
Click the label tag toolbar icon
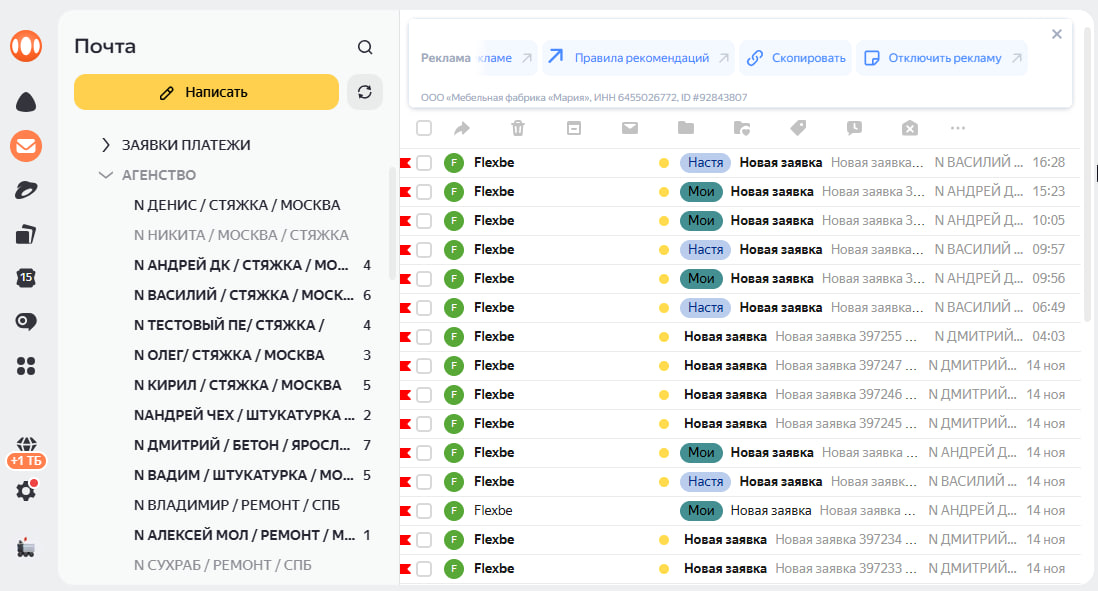(x=797, y=128)
